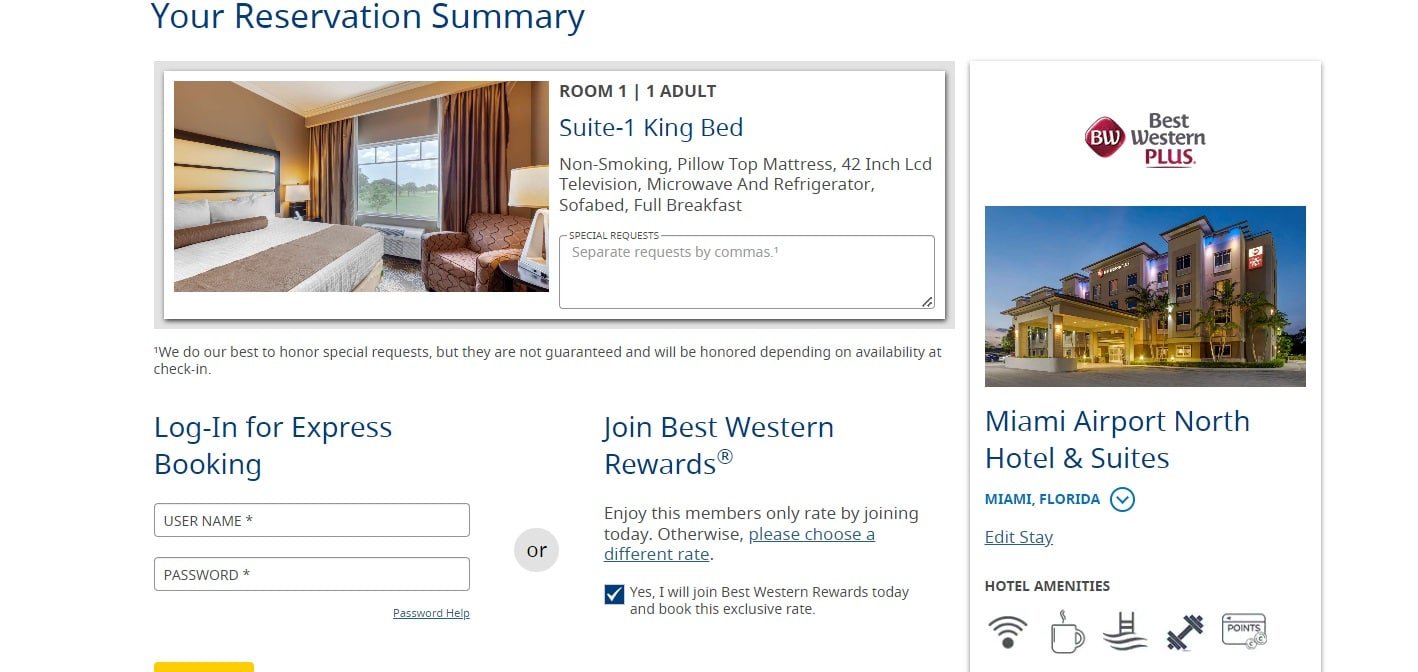This screenshot has width=1418, height=672.
Task: Click the Miami Airport North Hotel & Suites name
Action: 1117,439
